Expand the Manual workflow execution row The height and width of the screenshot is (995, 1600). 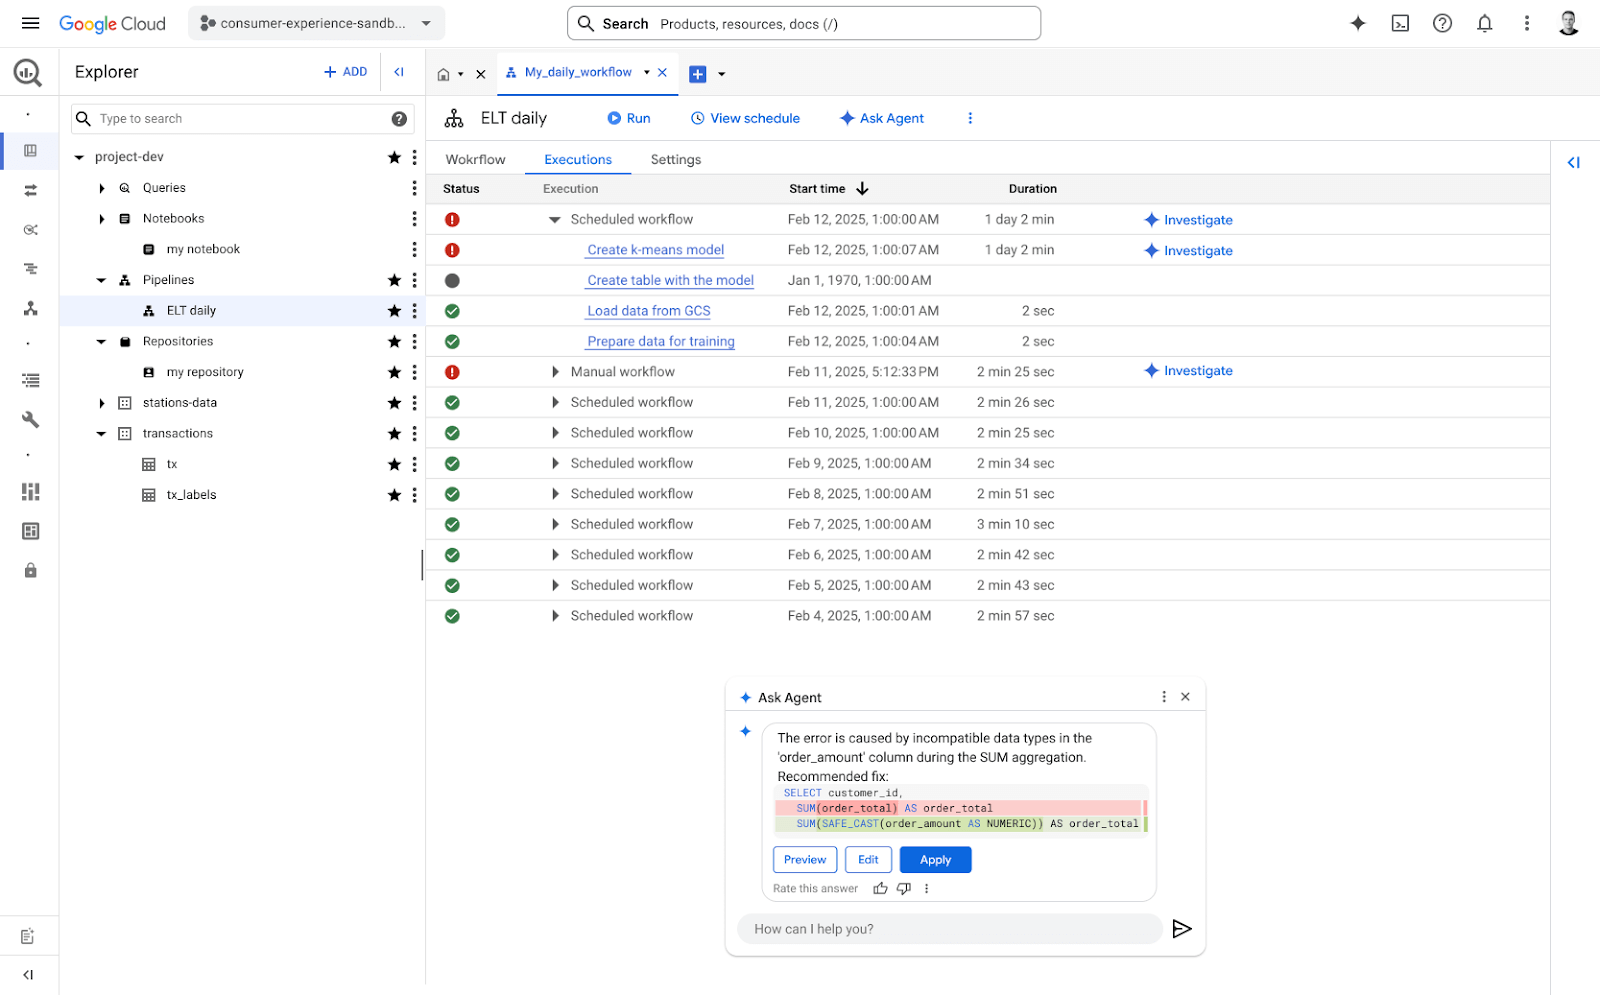point(555,372)
